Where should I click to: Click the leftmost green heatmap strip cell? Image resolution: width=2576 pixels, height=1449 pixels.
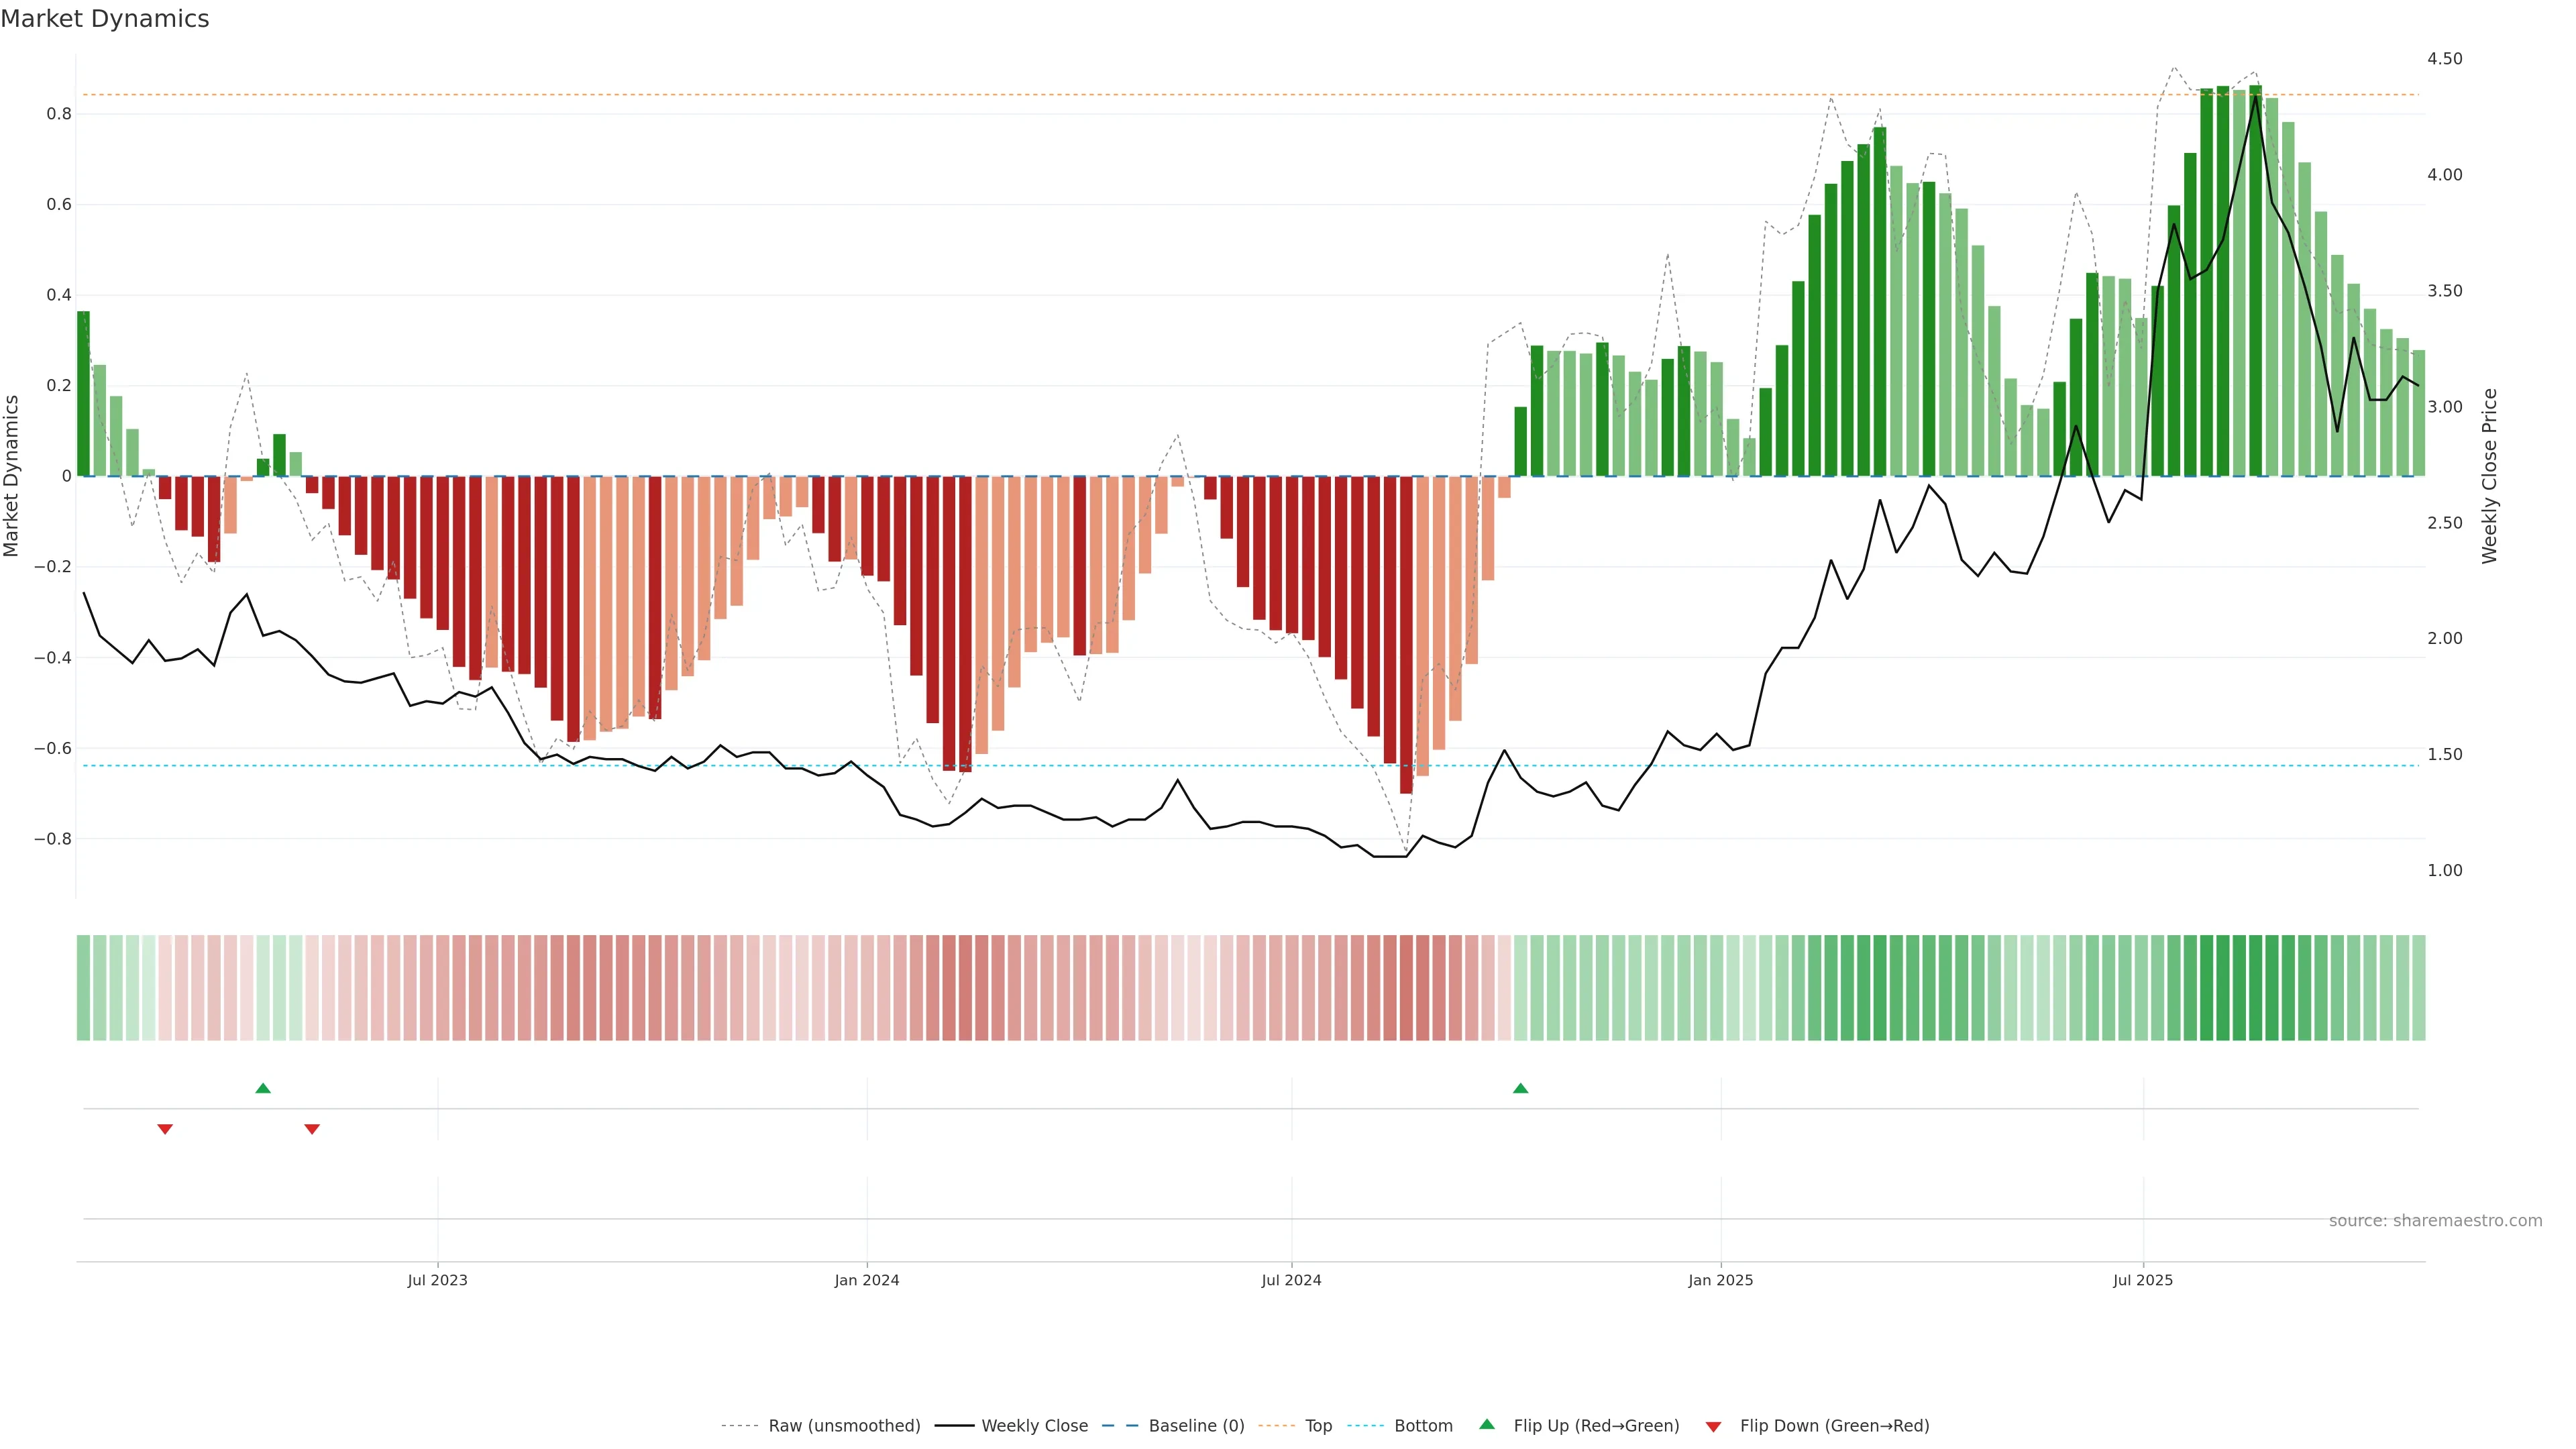tap(83, 987)
